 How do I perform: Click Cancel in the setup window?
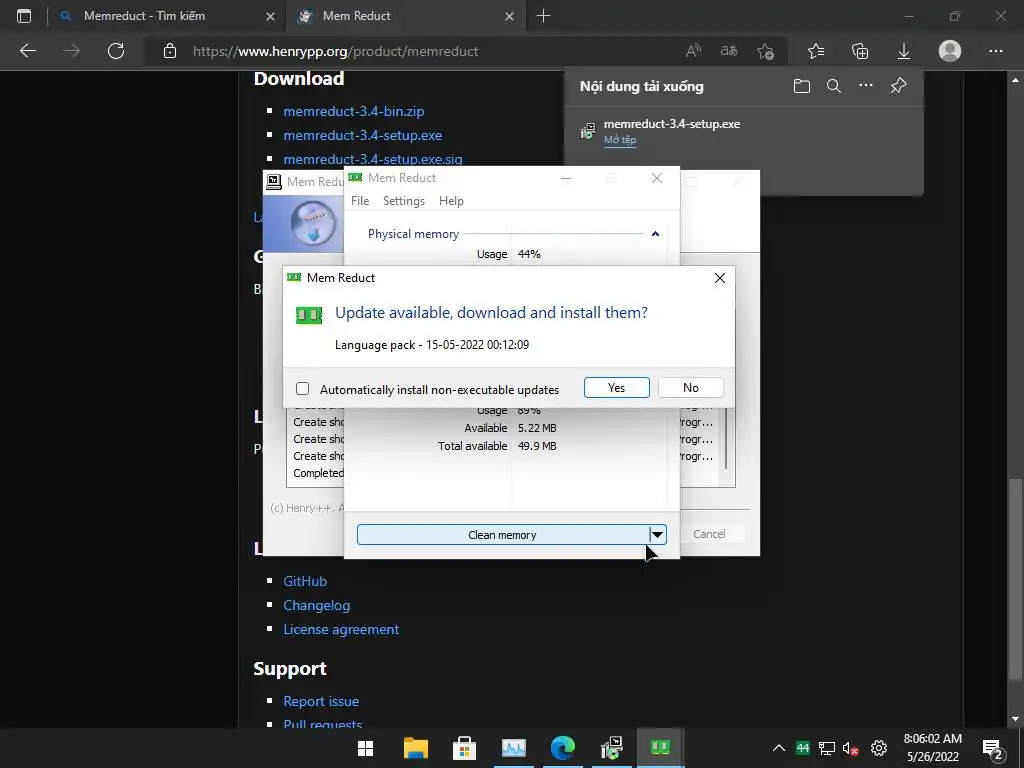(709, 534)
